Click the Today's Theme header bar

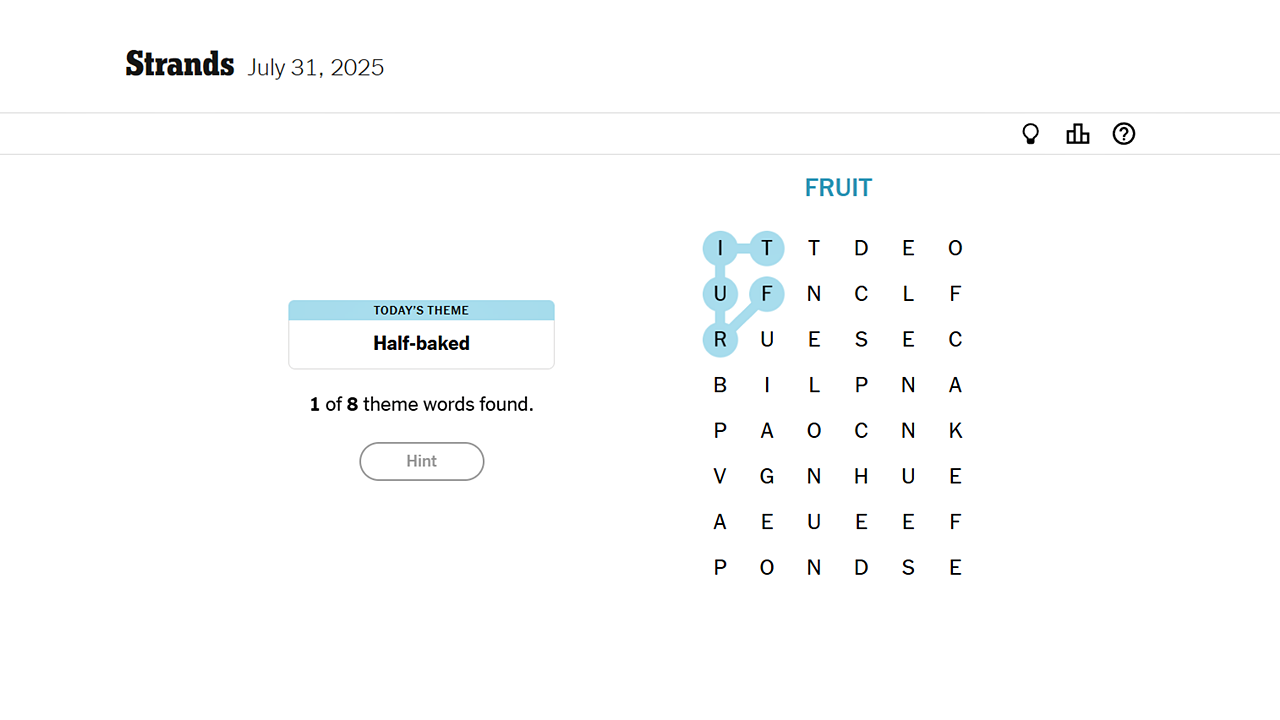[x=421, y=311]
